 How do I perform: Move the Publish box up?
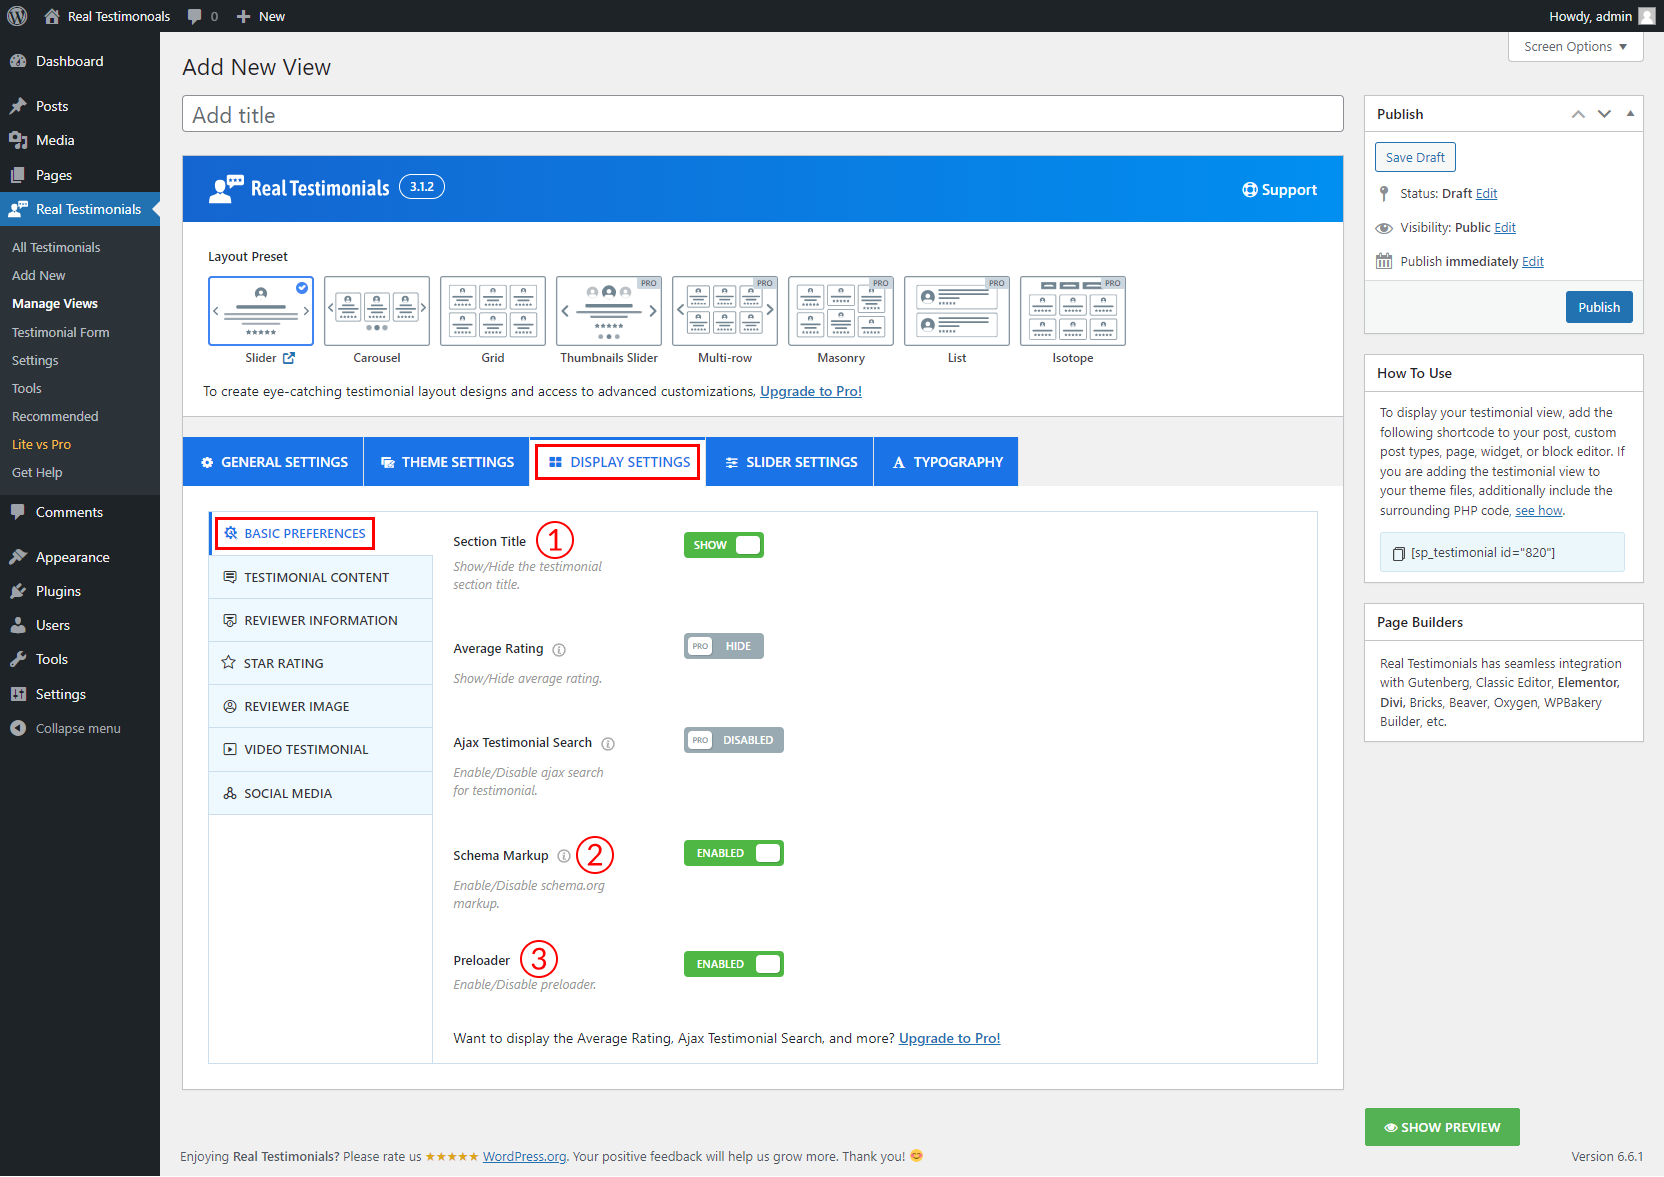(1578, 114)
